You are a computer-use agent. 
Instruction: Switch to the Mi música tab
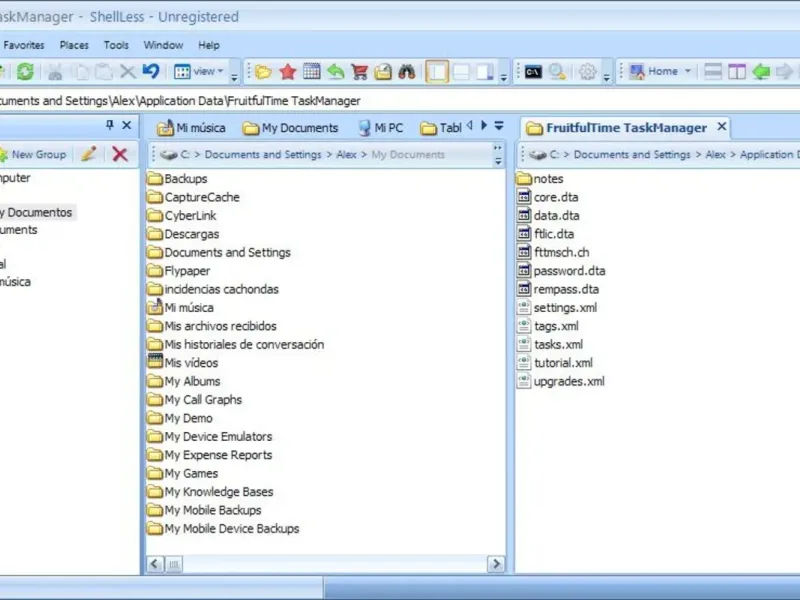(192, 128)
